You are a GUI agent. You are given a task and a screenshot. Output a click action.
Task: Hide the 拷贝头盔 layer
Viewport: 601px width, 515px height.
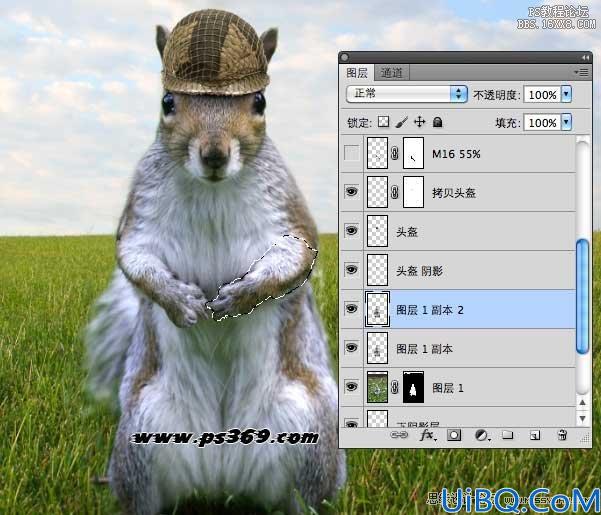click(351, 191)
